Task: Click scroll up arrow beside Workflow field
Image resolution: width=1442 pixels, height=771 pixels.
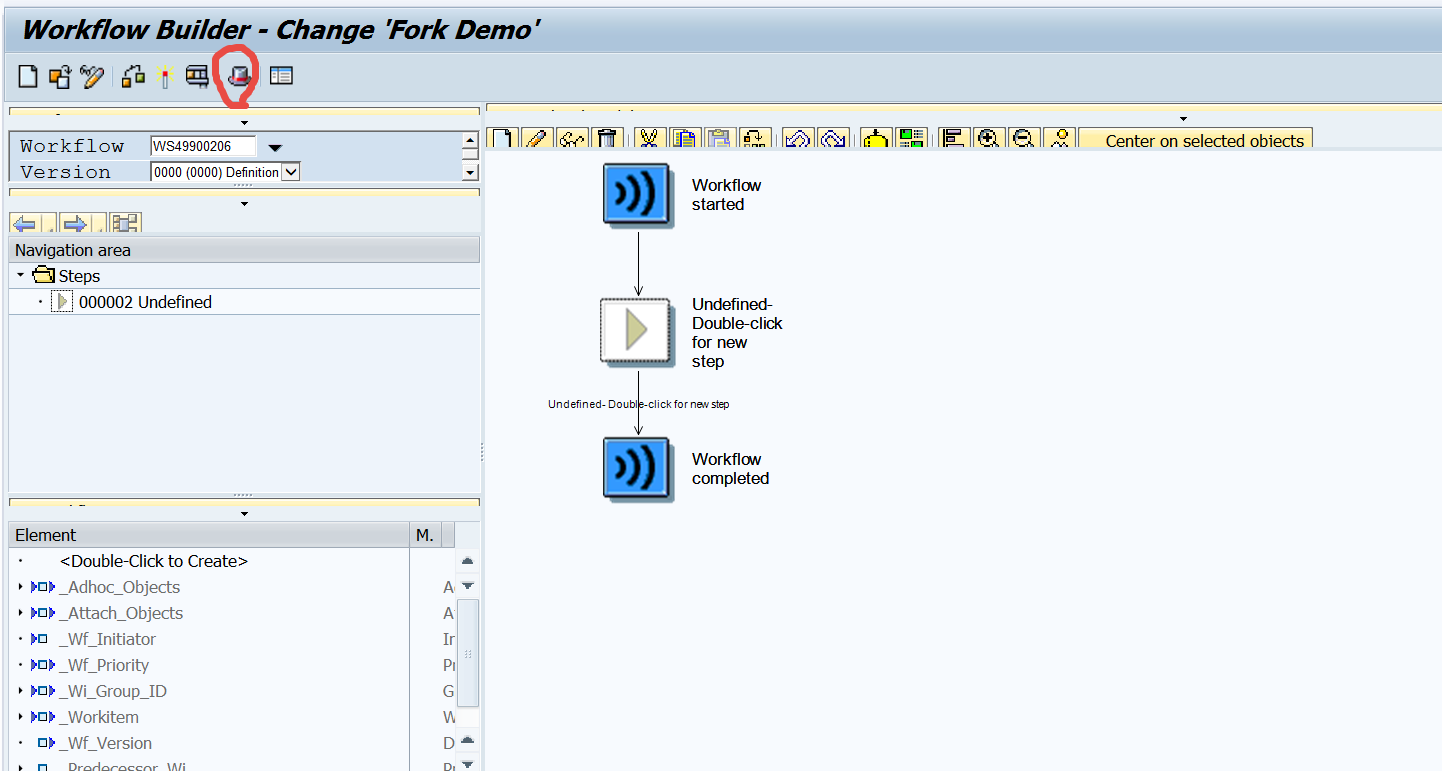Action: point(470,142)
